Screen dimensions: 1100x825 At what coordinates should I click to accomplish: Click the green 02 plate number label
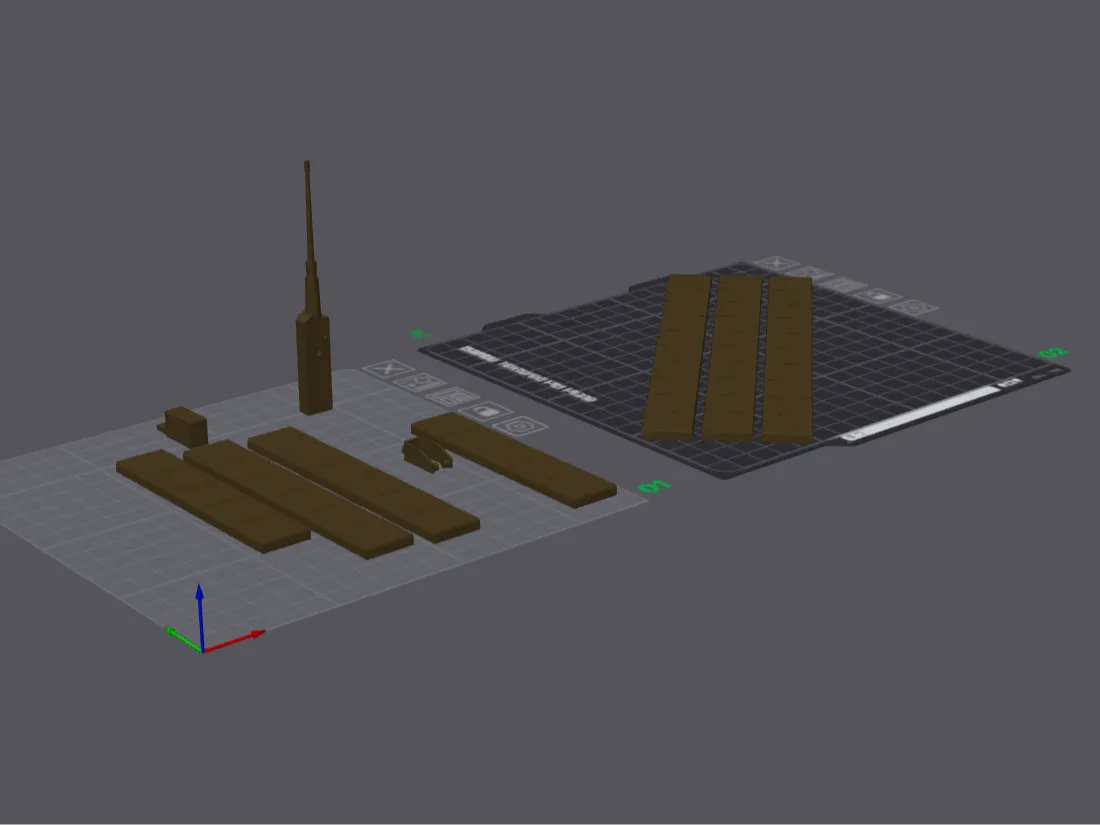tap(1052, 353)
